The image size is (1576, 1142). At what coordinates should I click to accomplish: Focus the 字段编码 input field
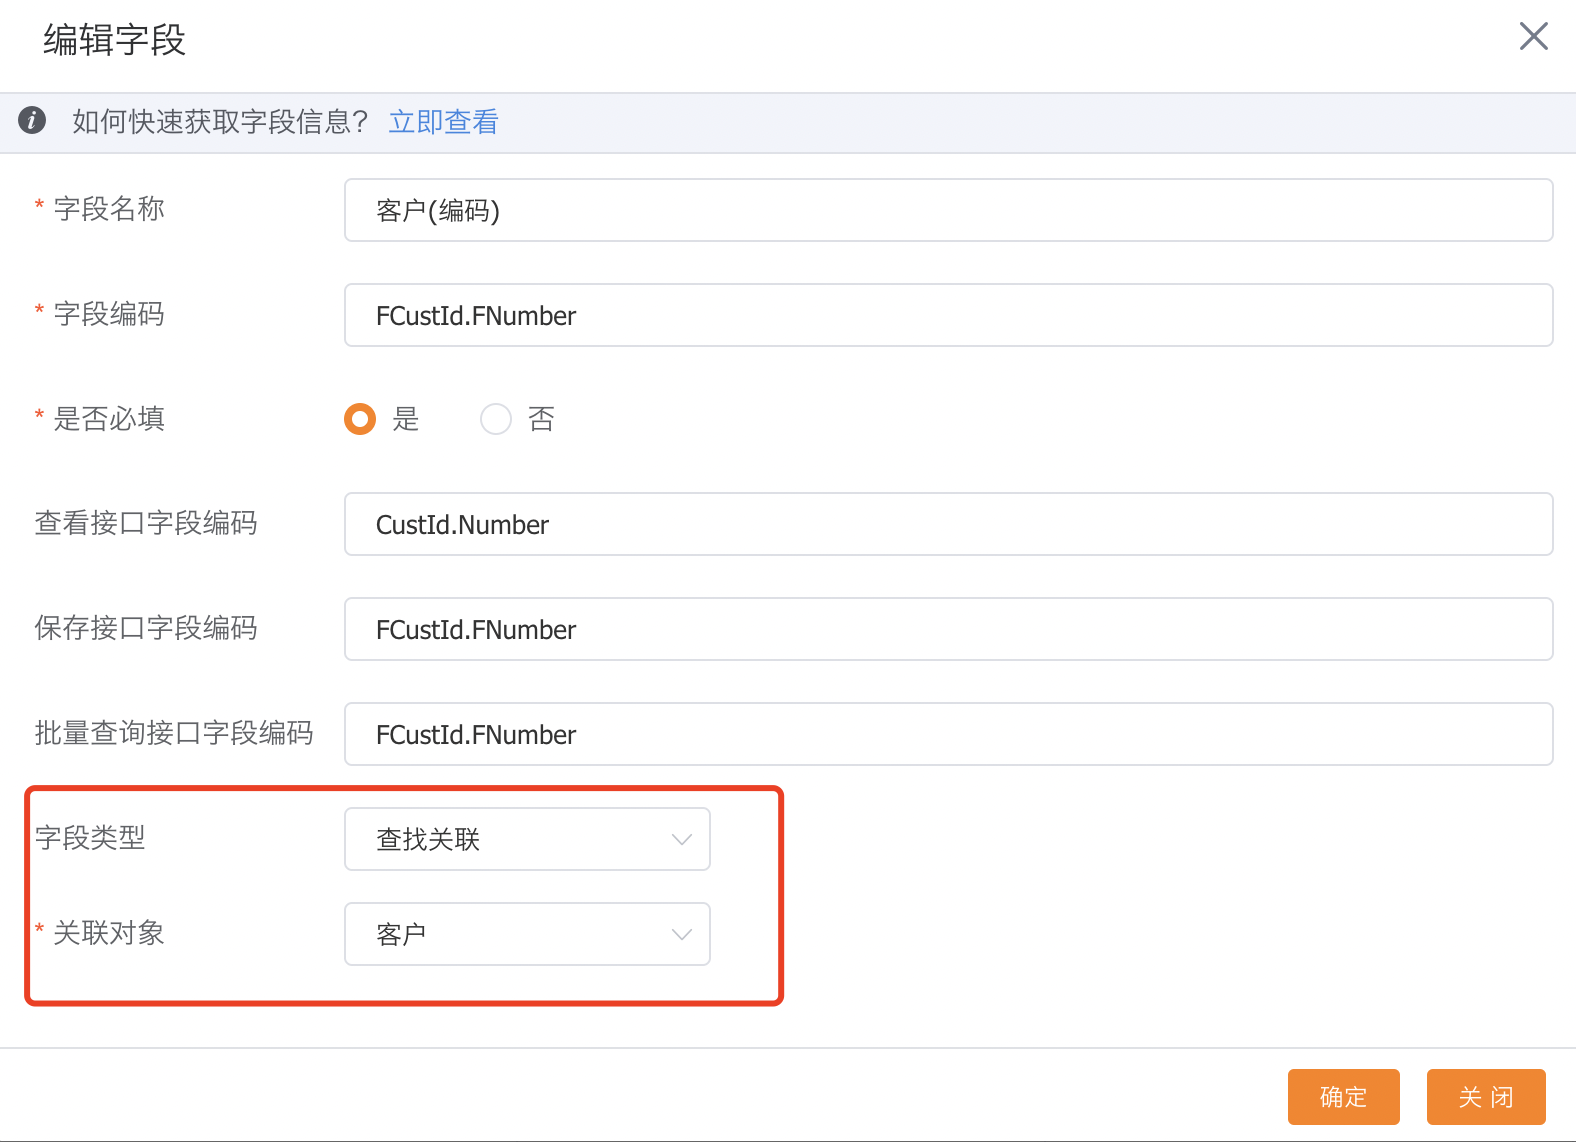[948, 315]
